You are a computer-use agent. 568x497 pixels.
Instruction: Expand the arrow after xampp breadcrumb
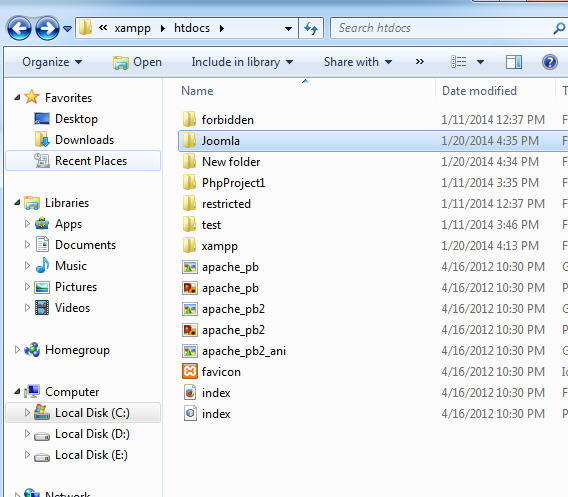163,28
